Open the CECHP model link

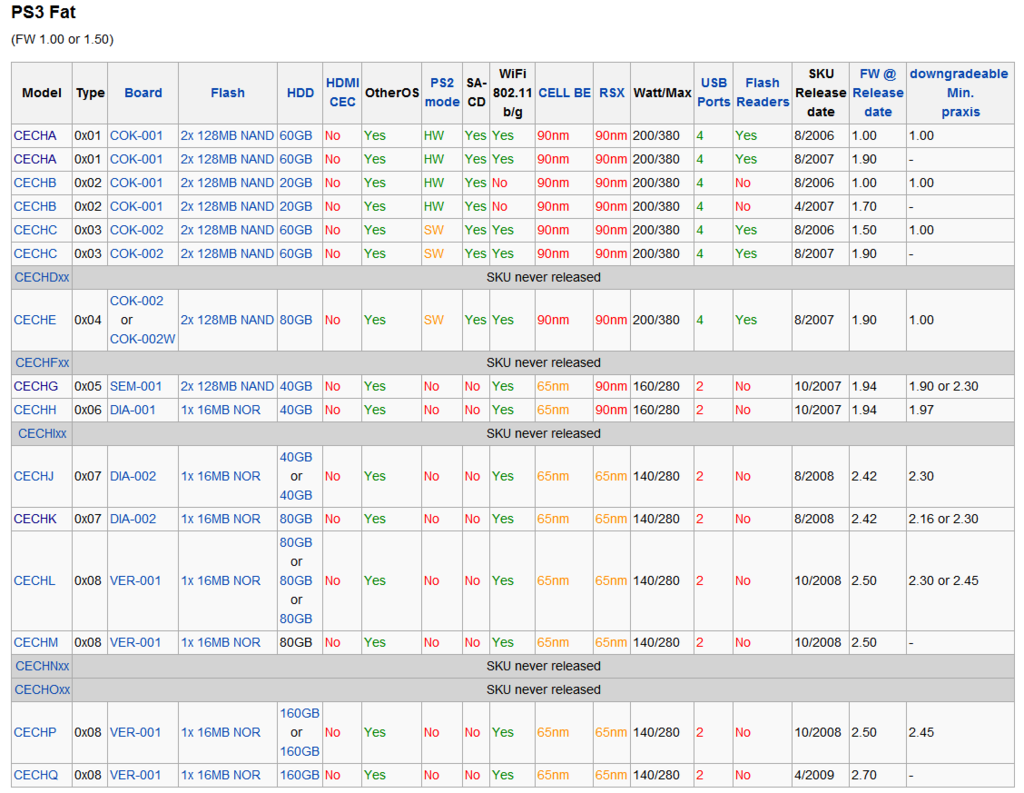(x=35, y=733)
